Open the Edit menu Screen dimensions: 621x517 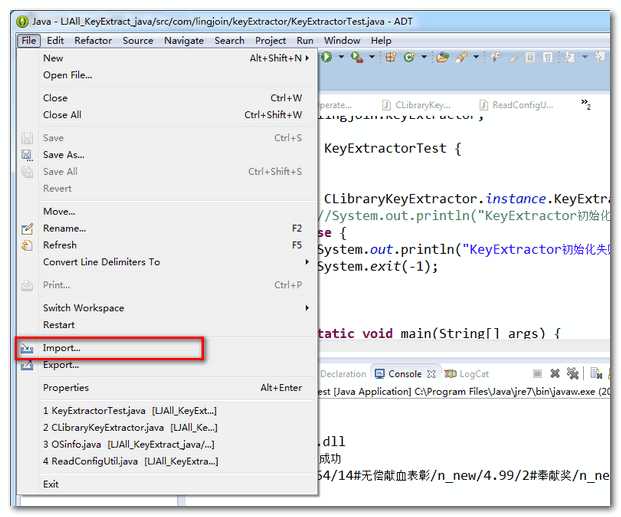click(55, 40)
